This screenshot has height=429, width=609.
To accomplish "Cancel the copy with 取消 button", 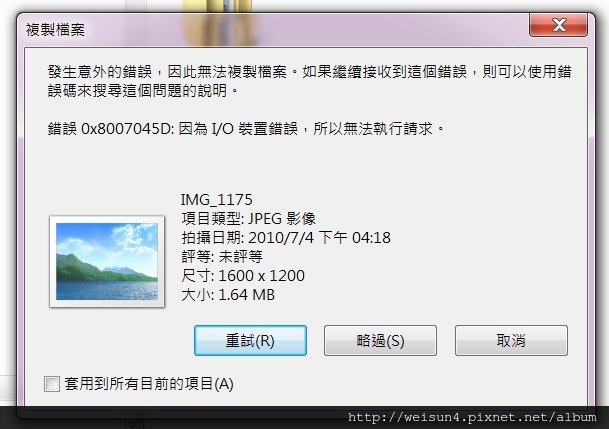I will [511, 340].
